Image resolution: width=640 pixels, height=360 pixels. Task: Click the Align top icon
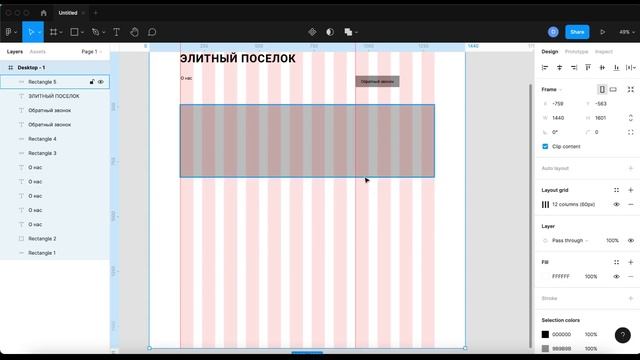coord(588,67)
